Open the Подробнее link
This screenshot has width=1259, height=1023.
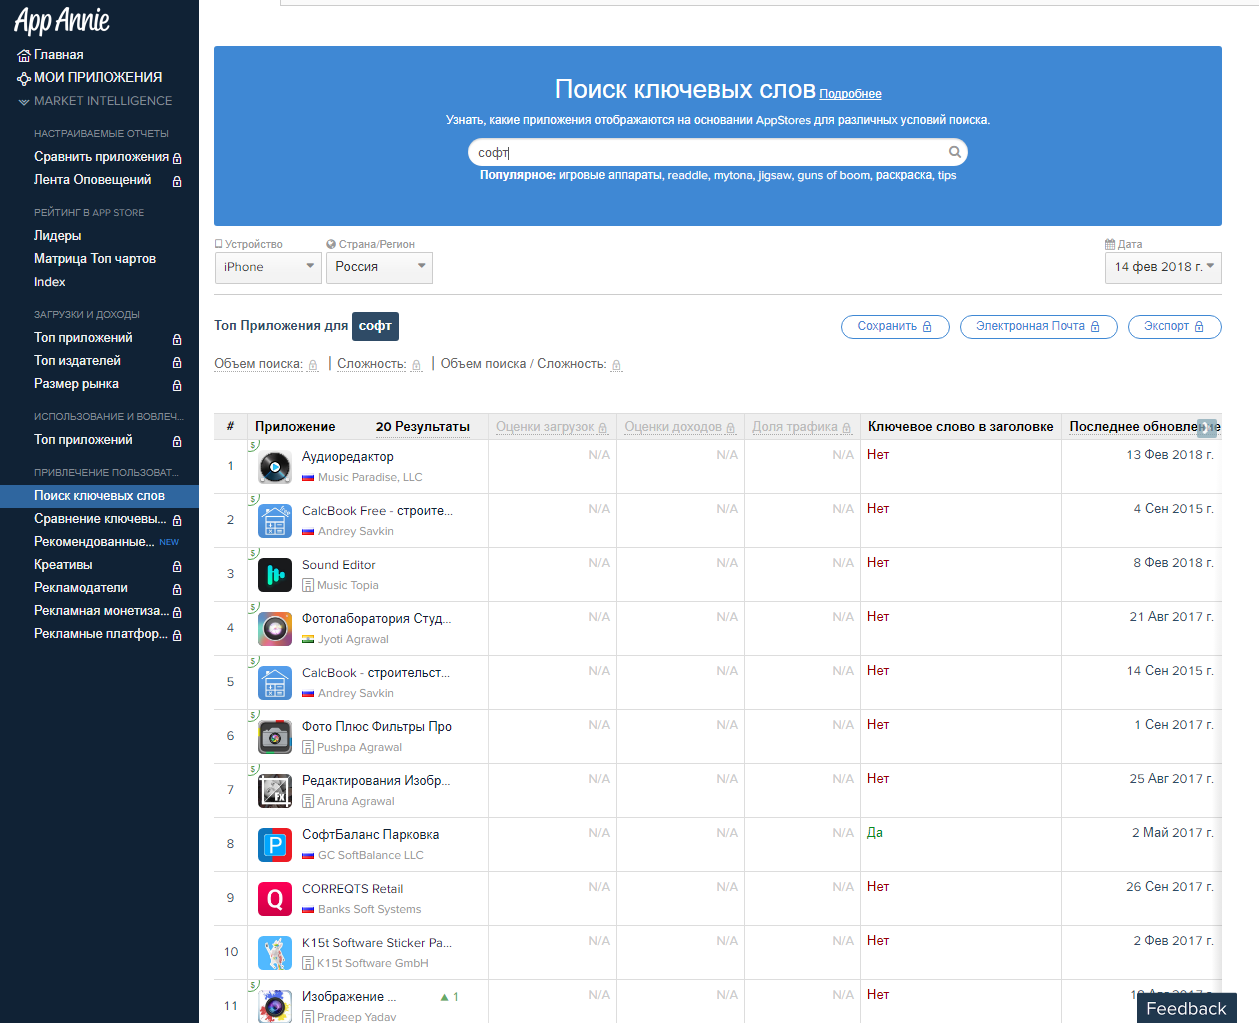tap(850, 94)
